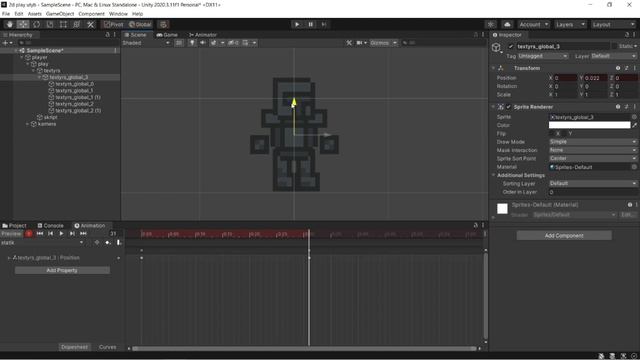Select the Rect transform tool

[x=63, y=24]
